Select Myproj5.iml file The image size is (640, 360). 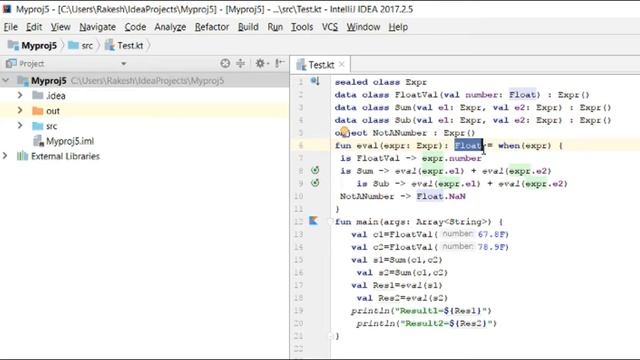63,141
